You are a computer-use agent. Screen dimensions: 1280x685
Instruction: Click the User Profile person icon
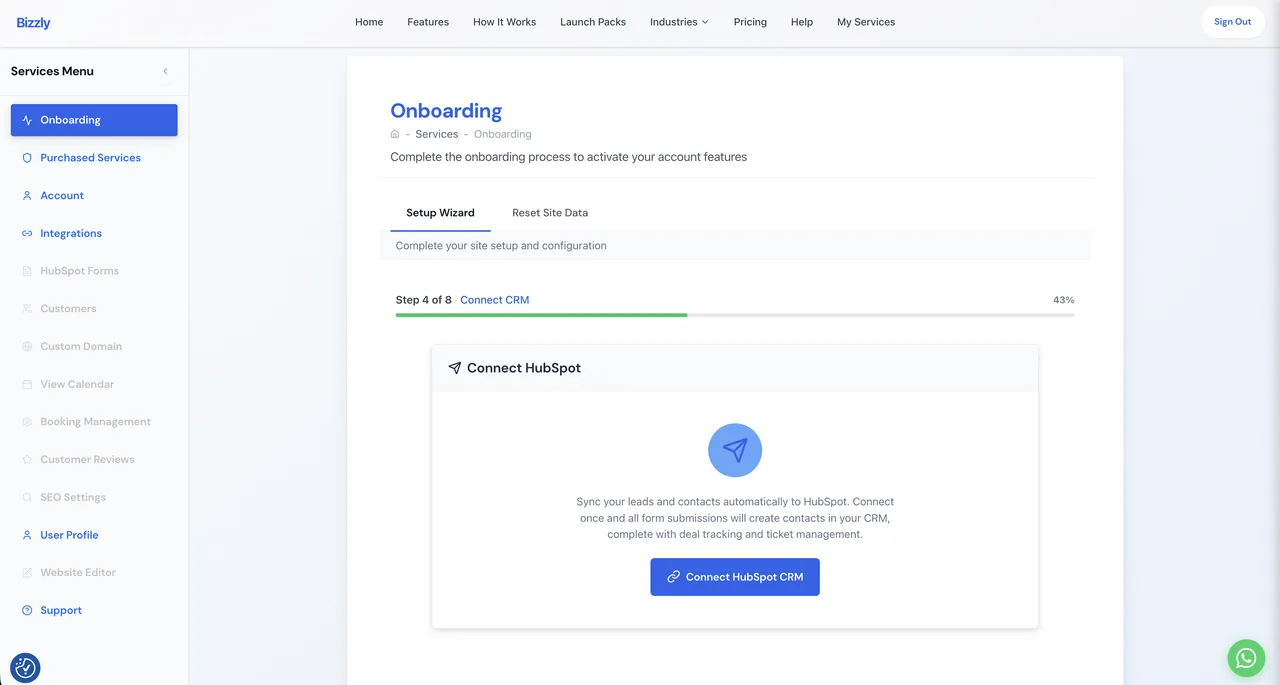pos(27,535)
